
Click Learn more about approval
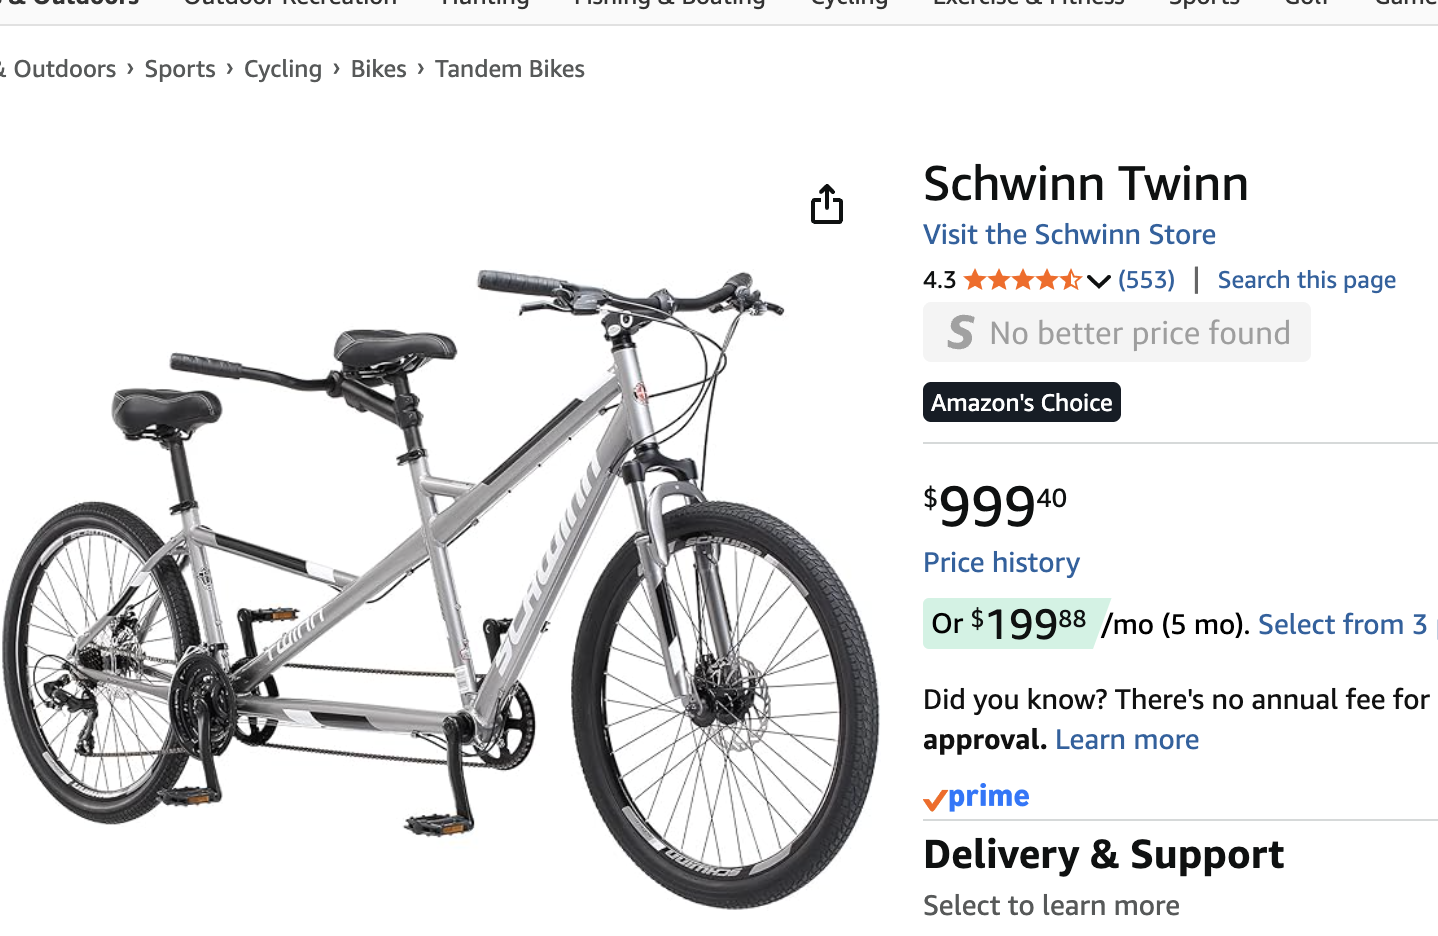1126,740
